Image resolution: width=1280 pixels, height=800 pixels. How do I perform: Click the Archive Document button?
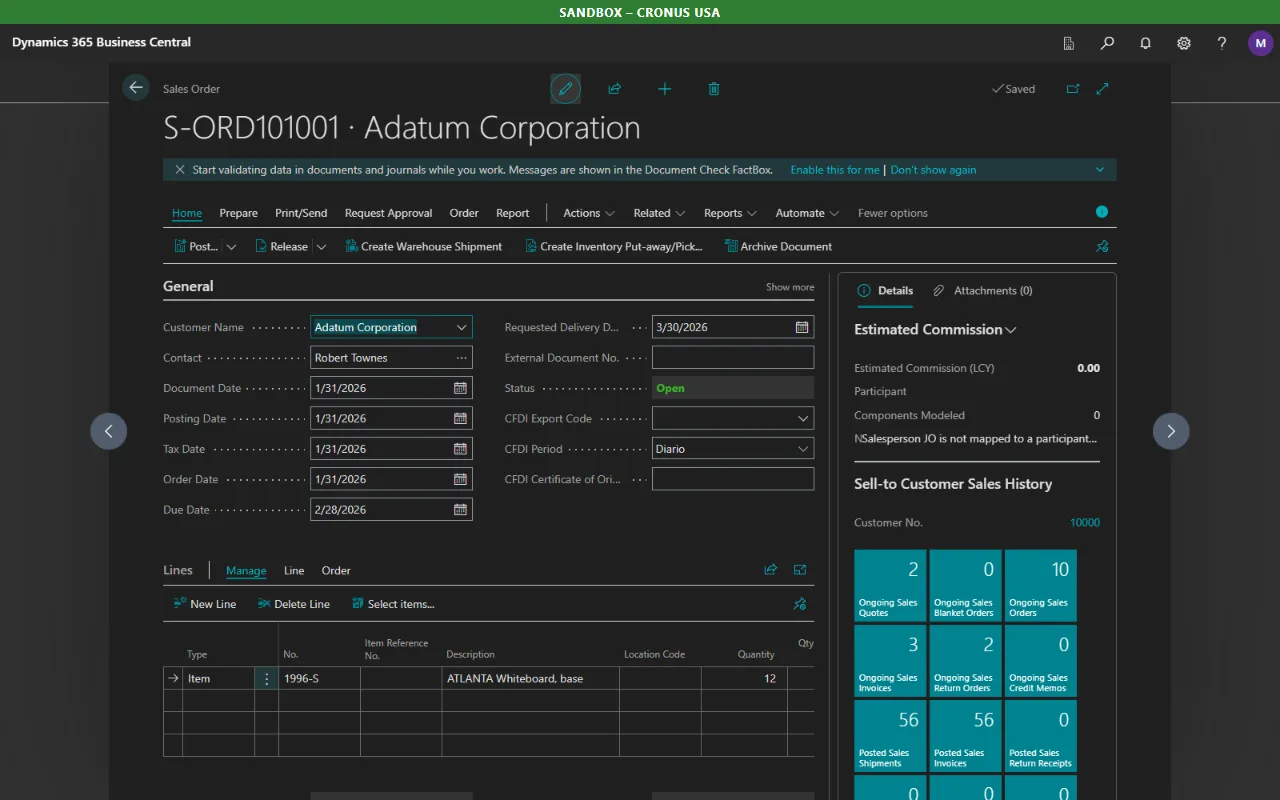pos(779,247)
